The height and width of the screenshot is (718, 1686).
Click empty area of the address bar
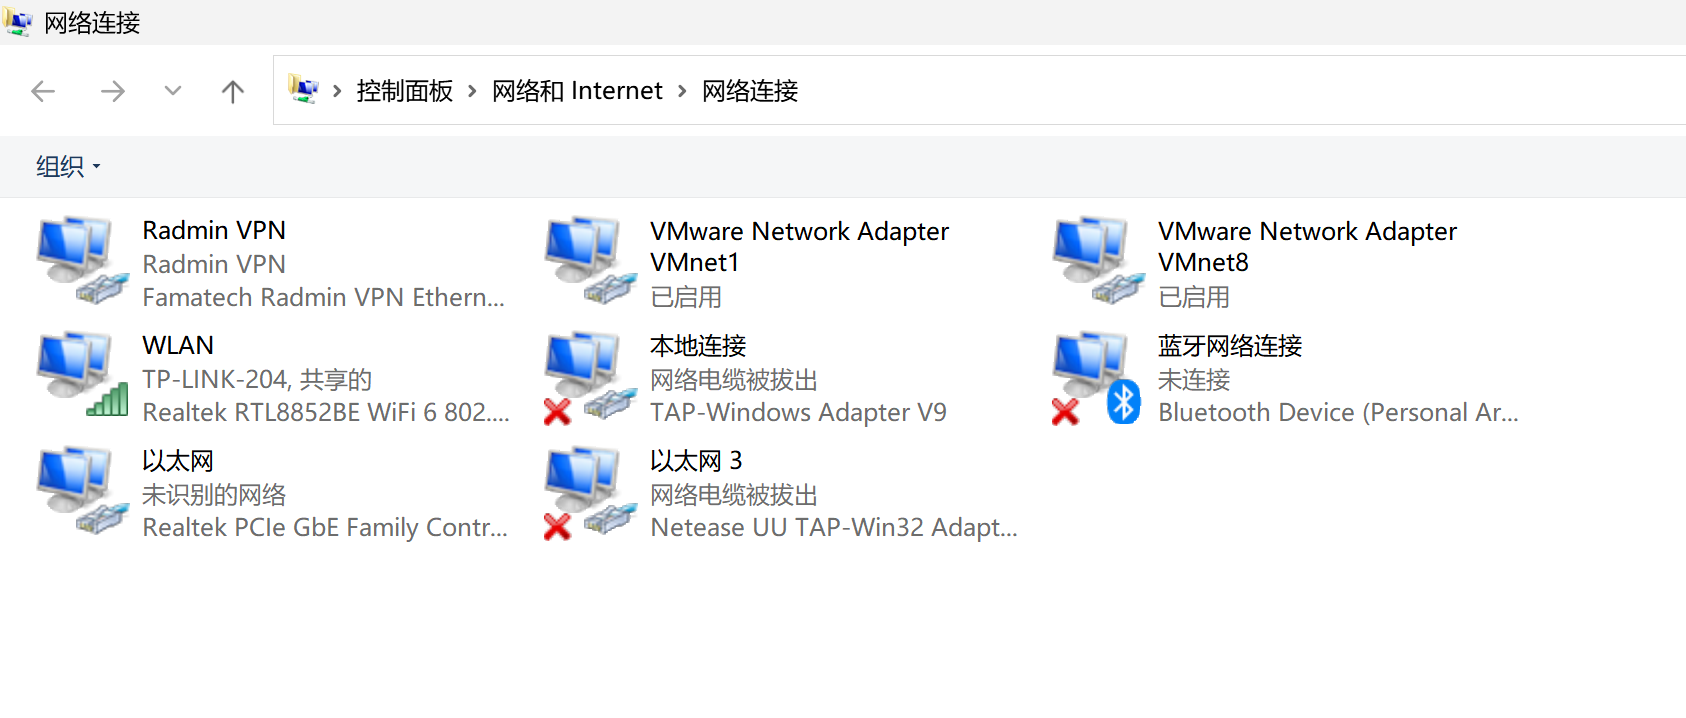[x=1240, y=90]
